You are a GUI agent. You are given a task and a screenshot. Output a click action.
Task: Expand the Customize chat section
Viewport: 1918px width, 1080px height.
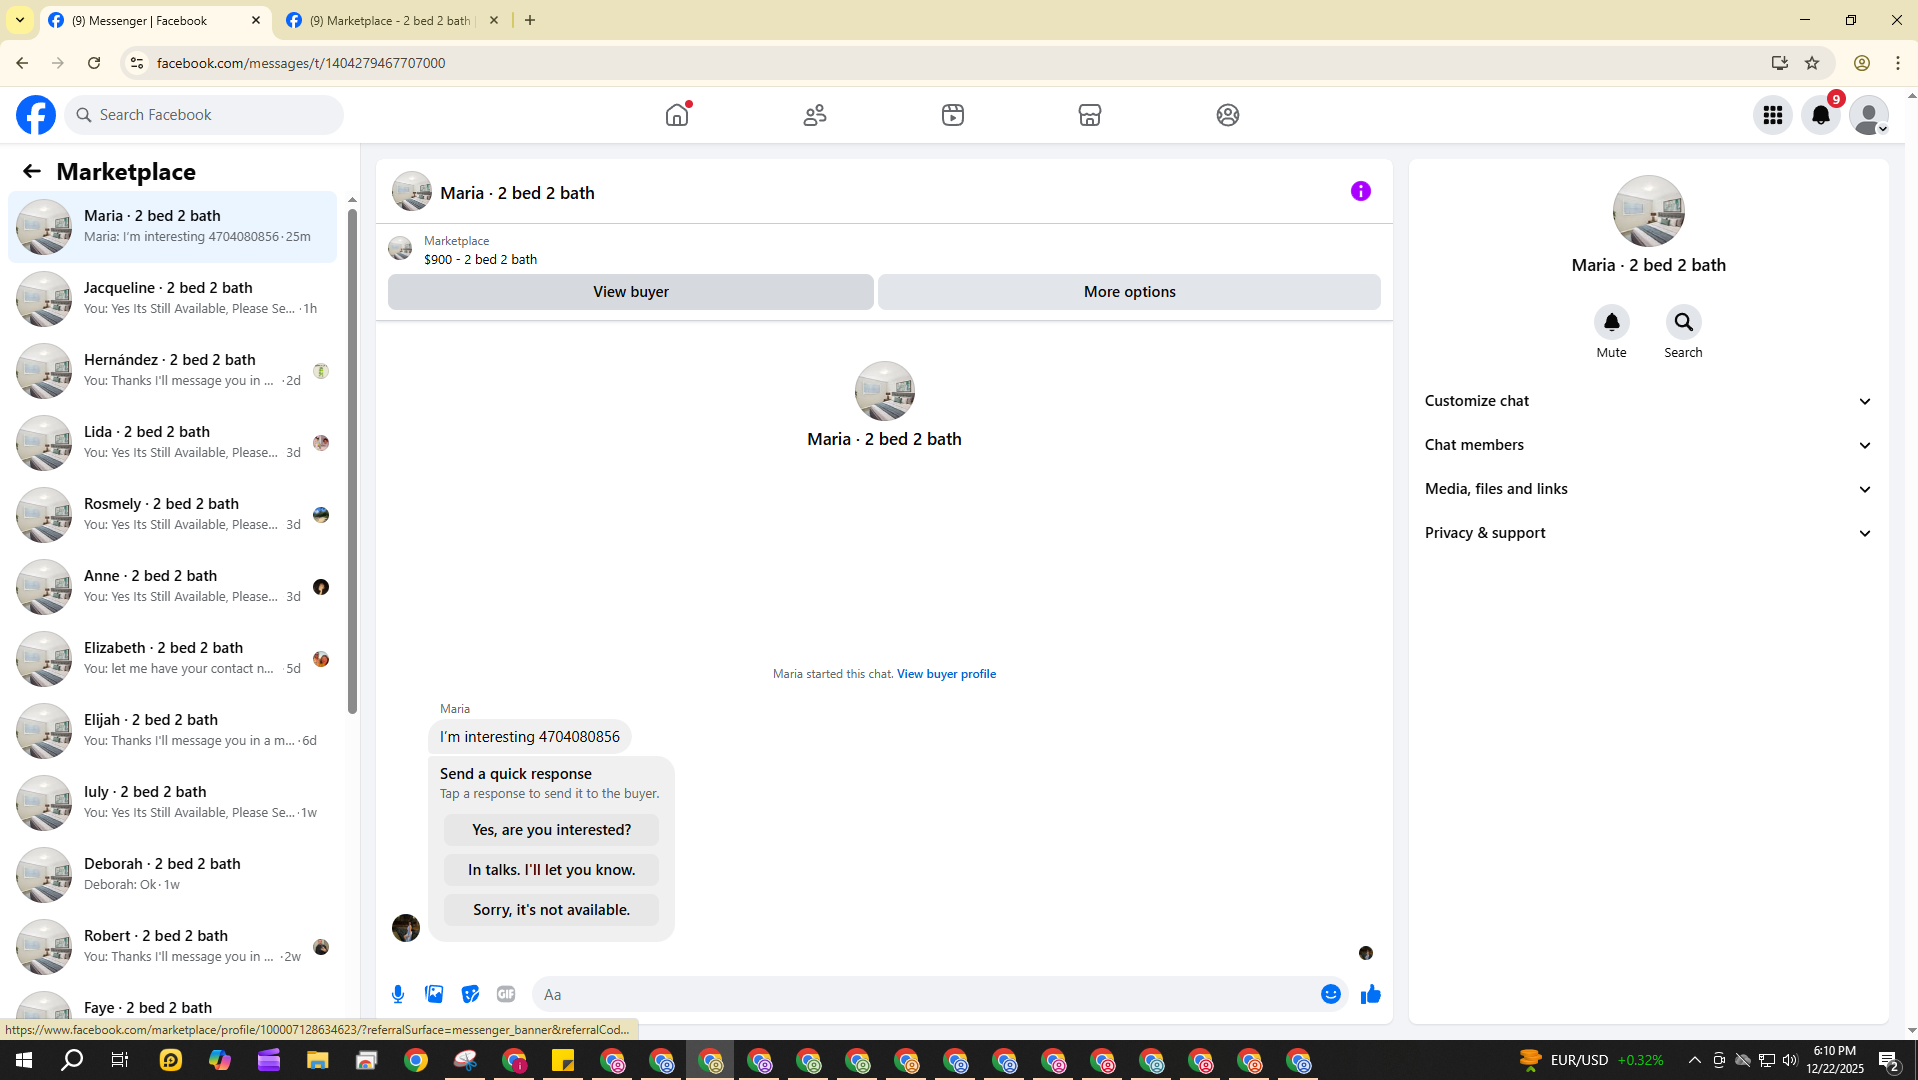point(1648,401)
